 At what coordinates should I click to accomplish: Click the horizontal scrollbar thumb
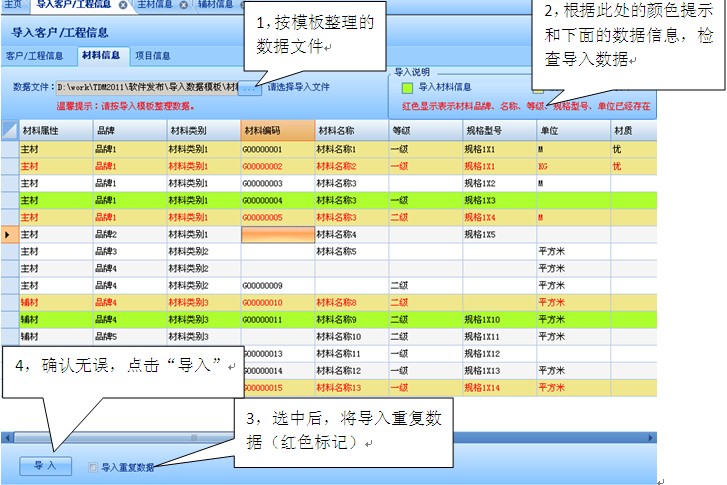(x=194, y=437)
